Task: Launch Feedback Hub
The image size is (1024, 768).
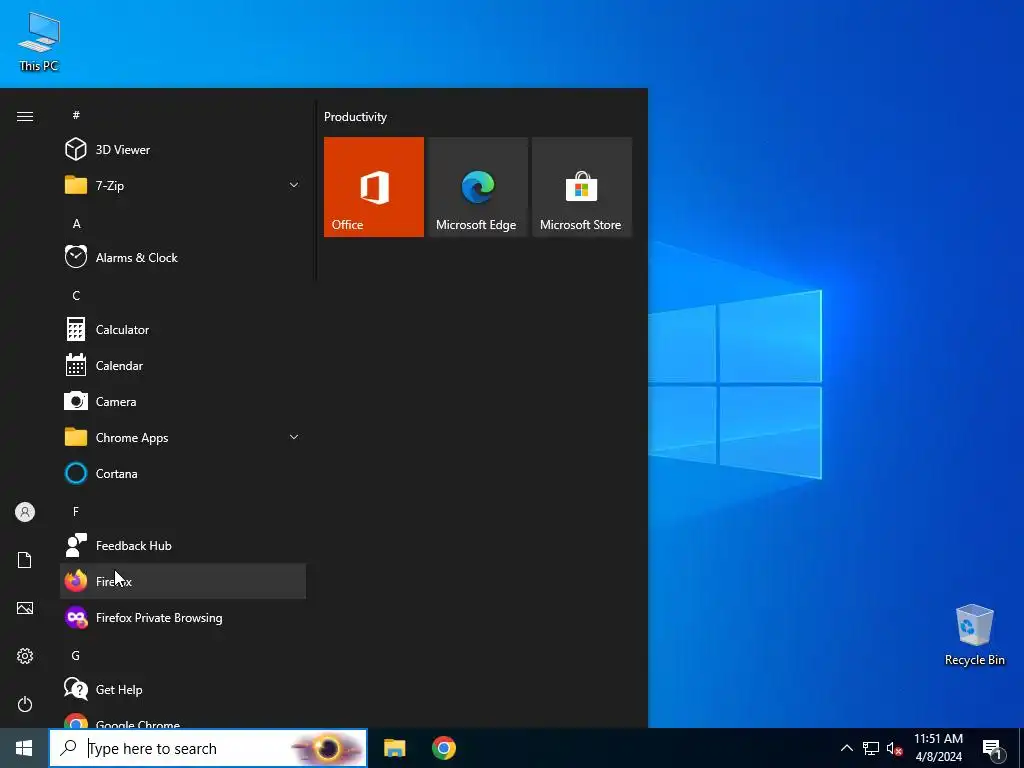Action: point(183,545)
